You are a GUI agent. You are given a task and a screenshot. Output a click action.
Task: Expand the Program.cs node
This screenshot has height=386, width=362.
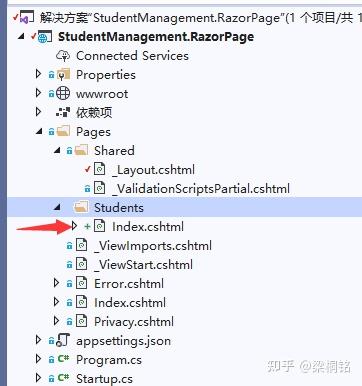point(39,359)
